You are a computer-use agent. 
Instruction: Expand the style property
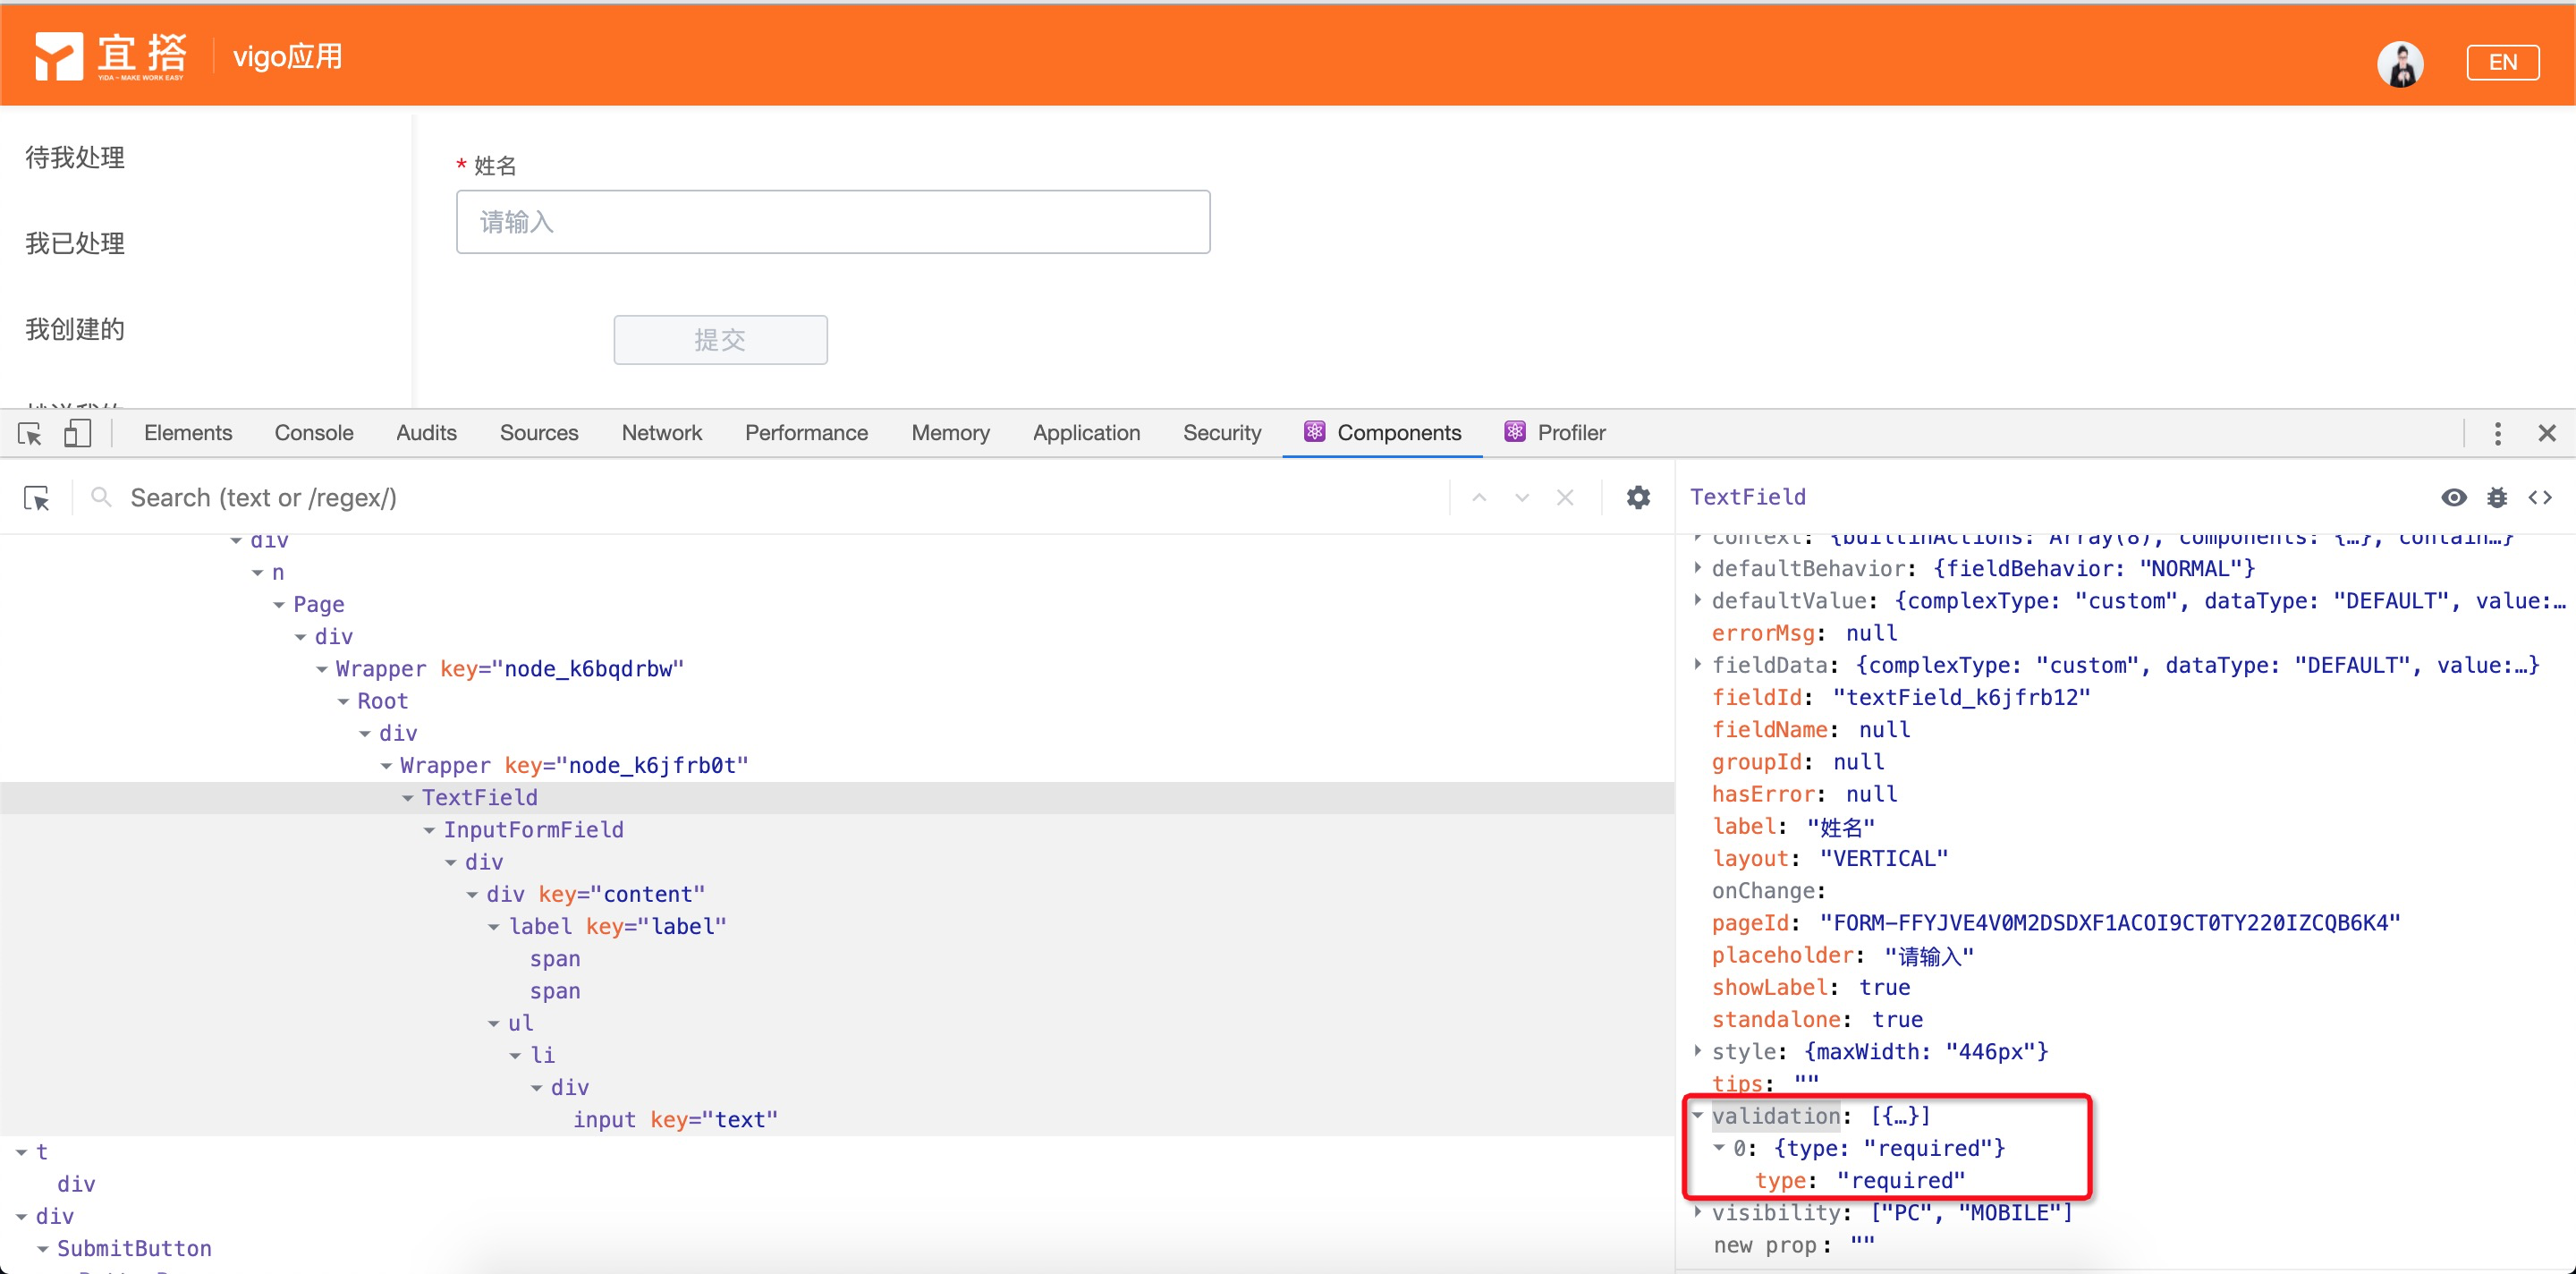(x=1698, y=1051)
